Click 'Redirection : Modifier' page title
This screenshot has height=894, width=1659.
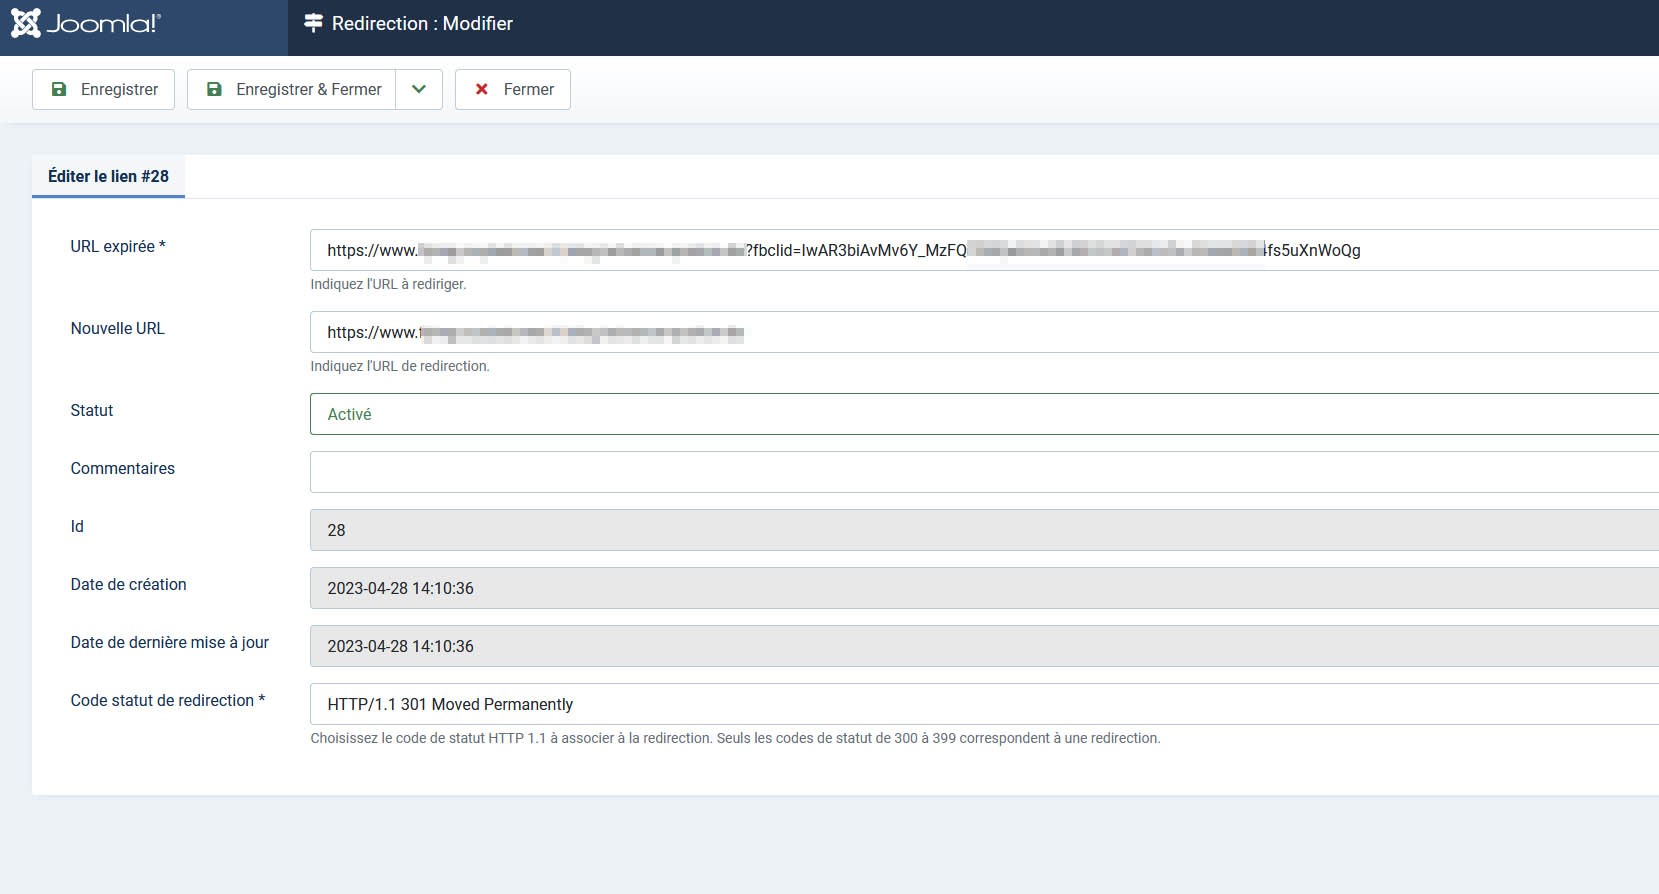[x=422, y=23]
